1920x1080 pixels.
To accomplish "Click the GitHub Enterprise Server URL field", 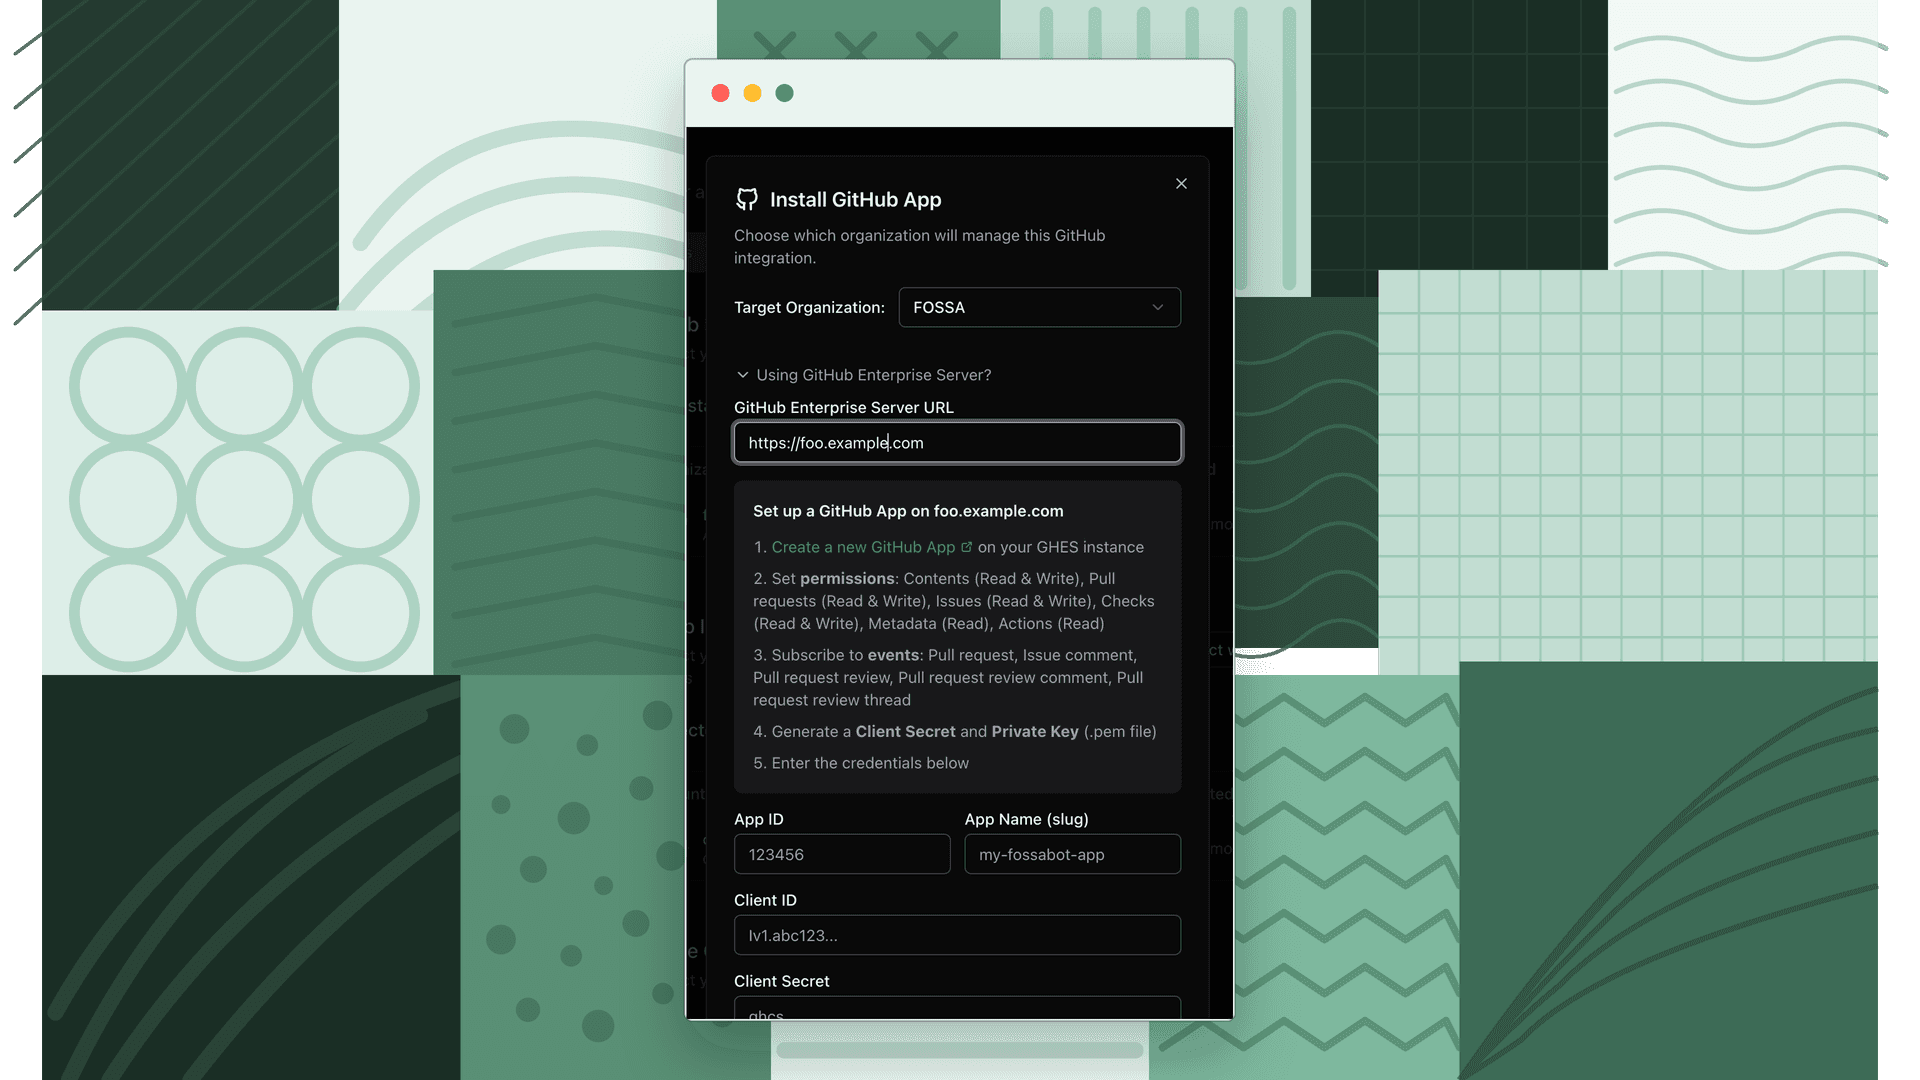I will (x=957, y=443).
